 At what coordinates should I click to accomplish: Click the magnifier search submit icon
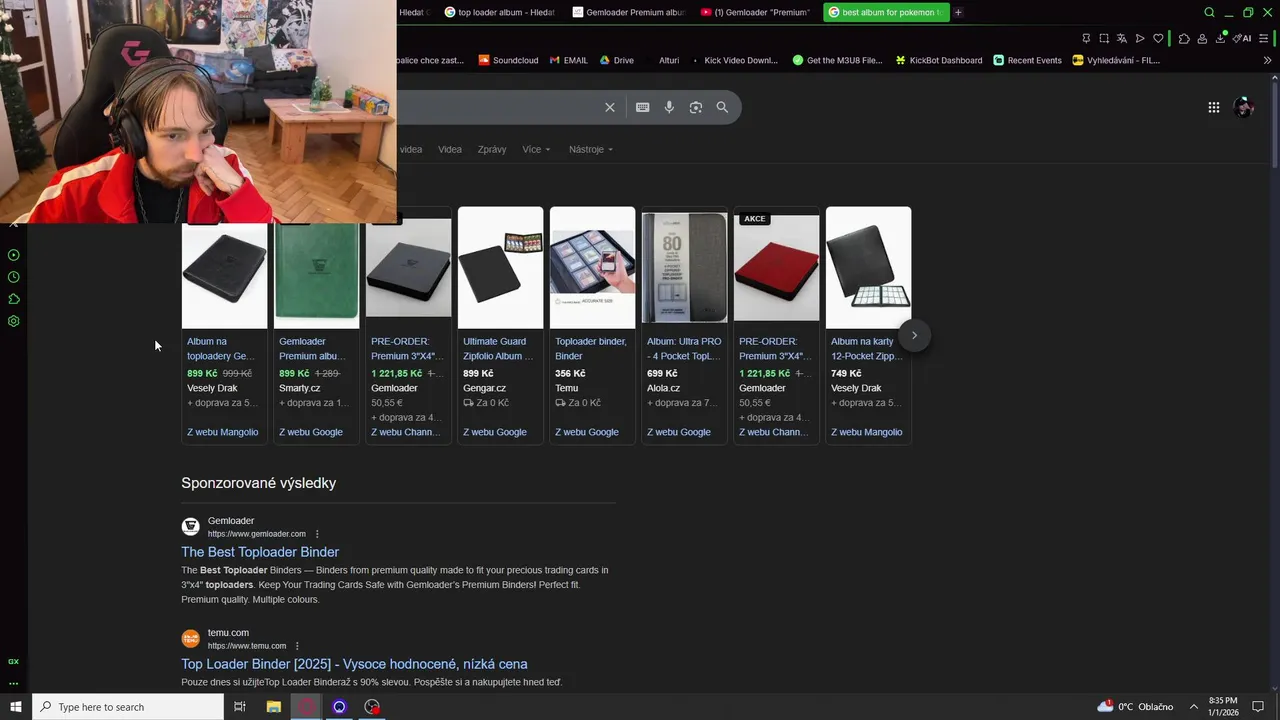click(x=722, y=107)
